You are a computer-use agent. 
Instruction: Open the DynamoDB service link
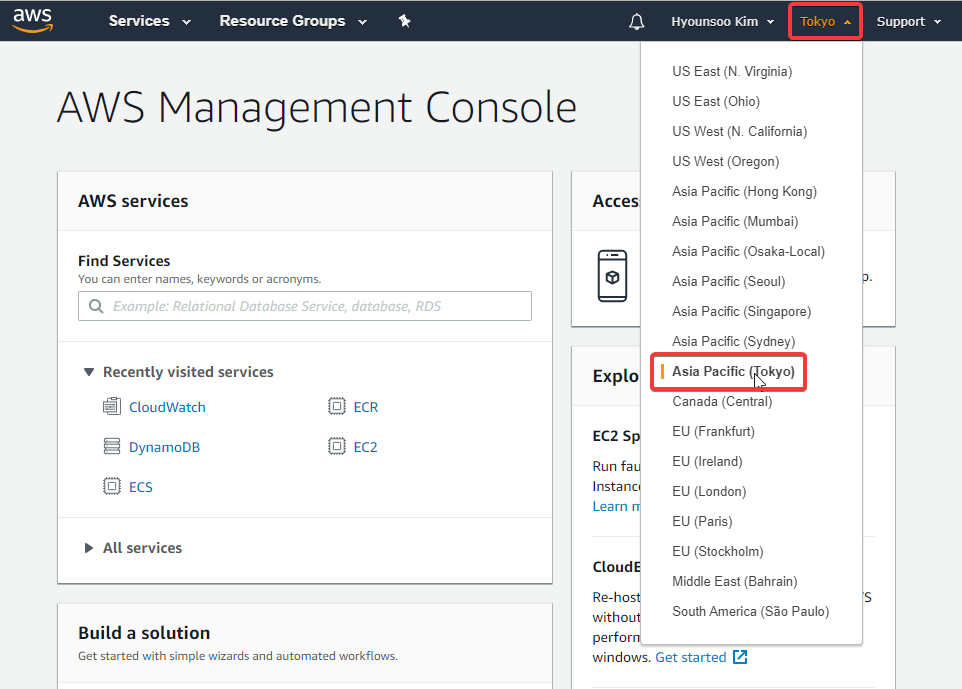click(x=164, y=447)
